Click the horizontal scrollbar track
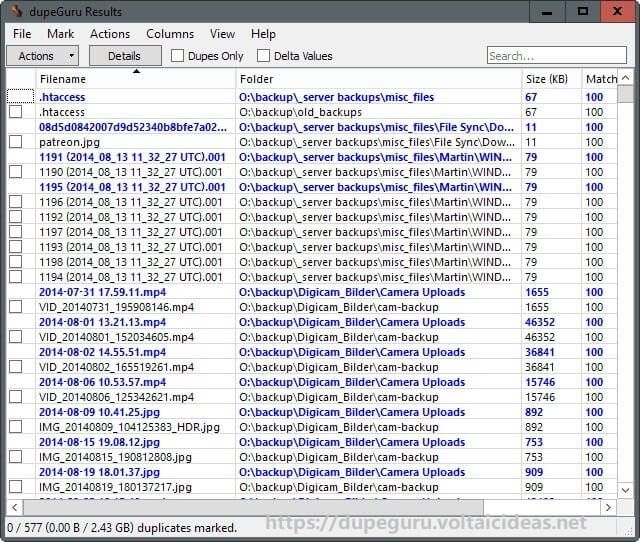 (x=541, y=507)
